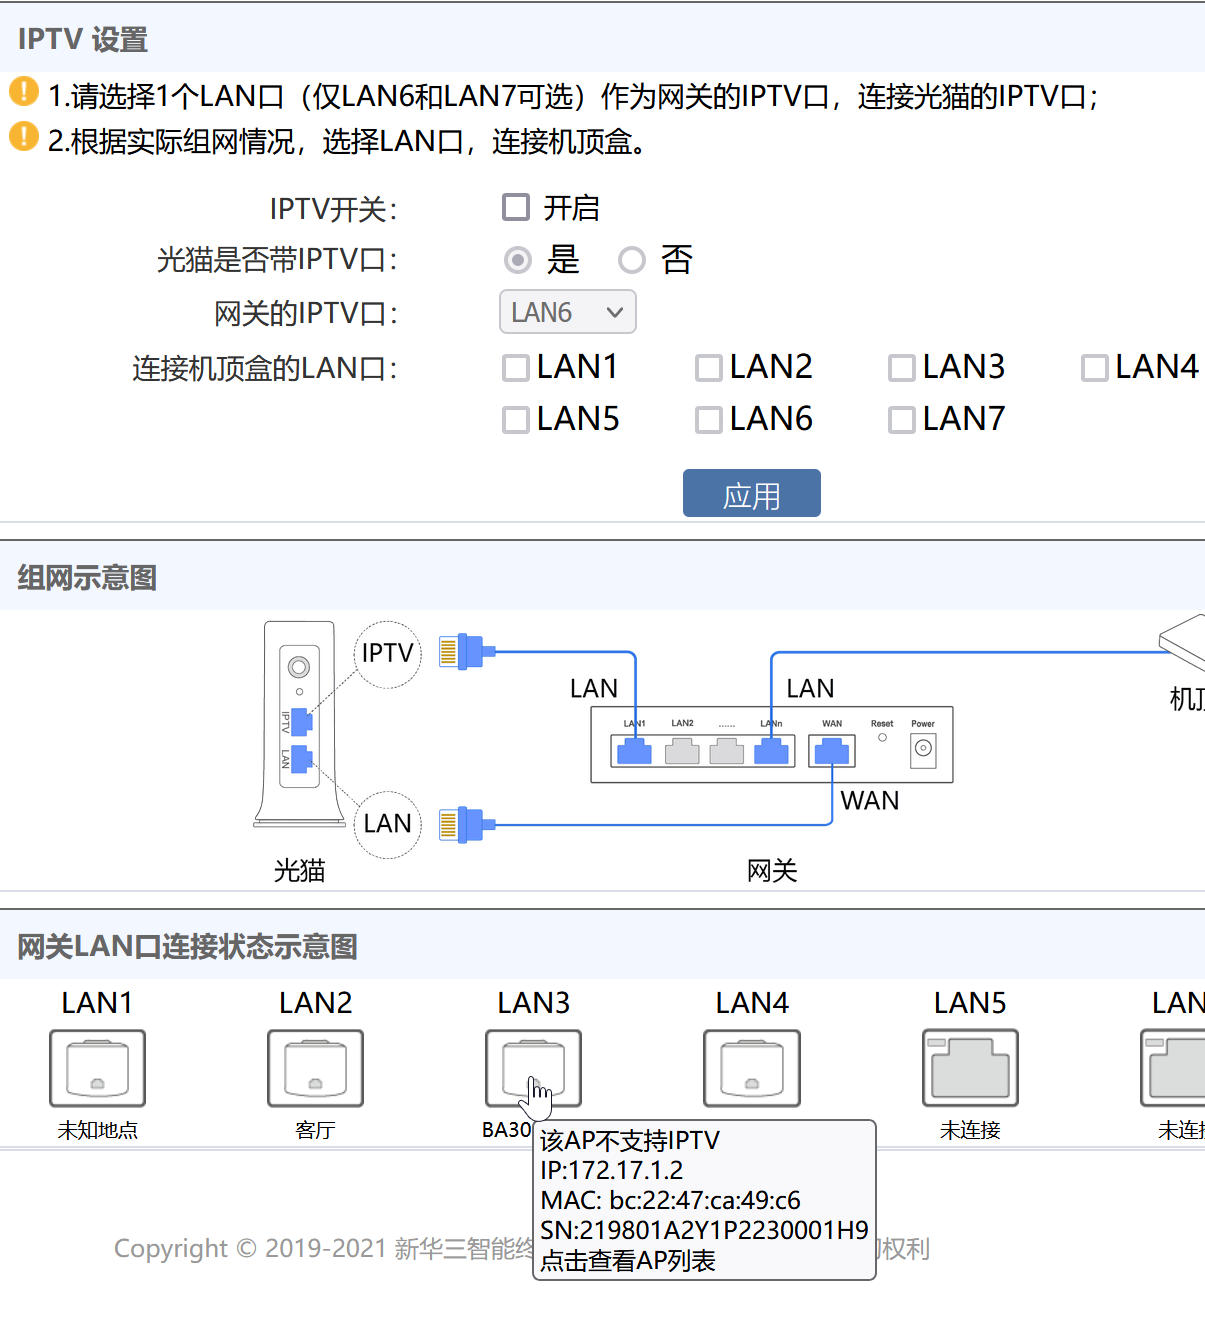Click the warning icon beside instruction 2

23,137
